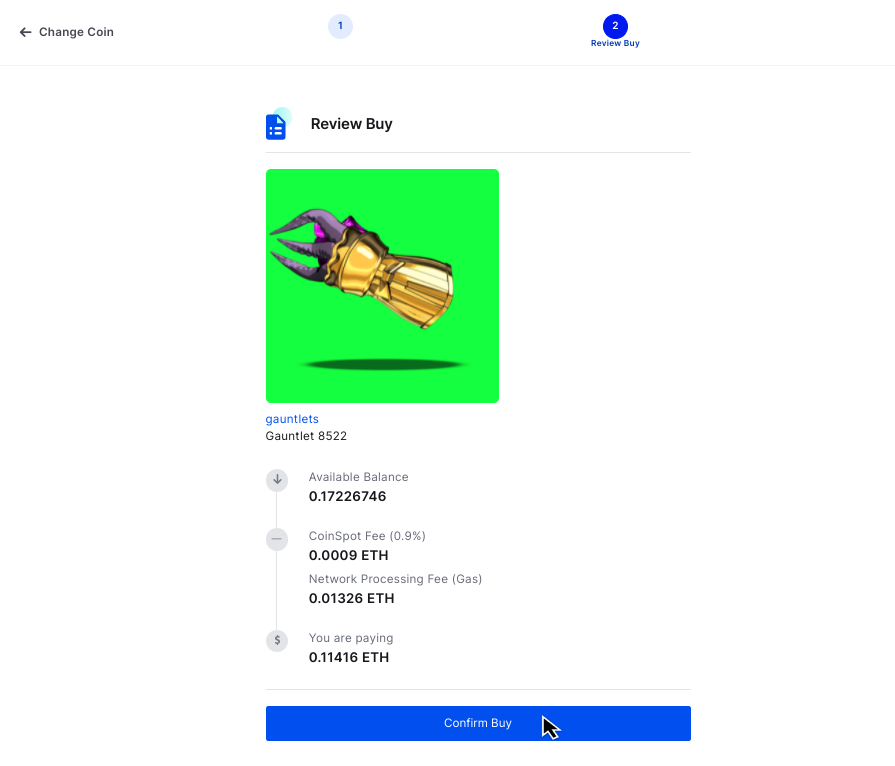Image resolution: width=895 pixels, height=766 pixels.
Task: Click the Review Buy section heading
Action: 351,124
